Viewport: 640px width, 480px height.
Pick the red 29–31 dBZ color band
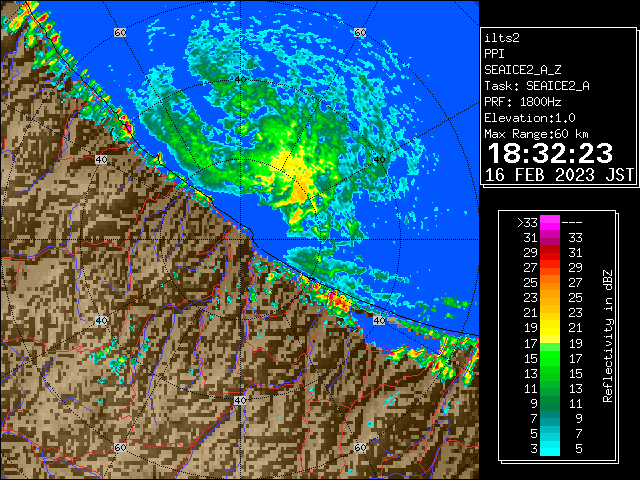point(550,253)
